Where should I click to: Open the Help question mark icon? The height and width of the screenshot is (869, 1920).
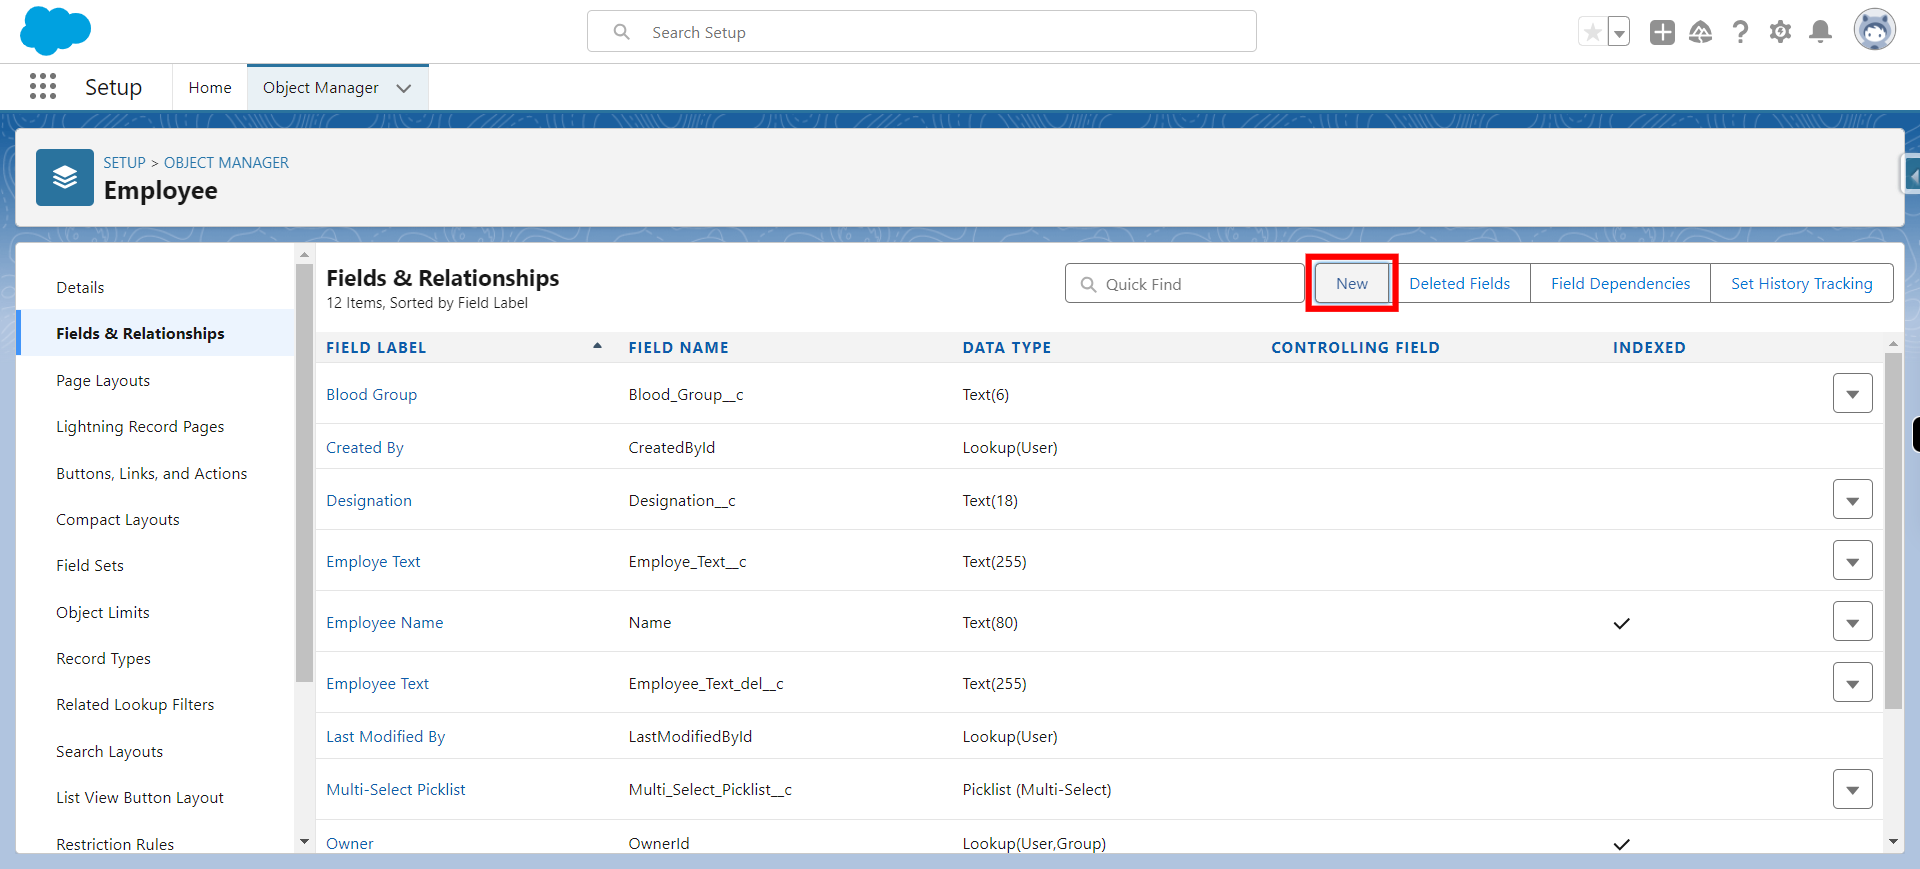(x=1741, y=32)
